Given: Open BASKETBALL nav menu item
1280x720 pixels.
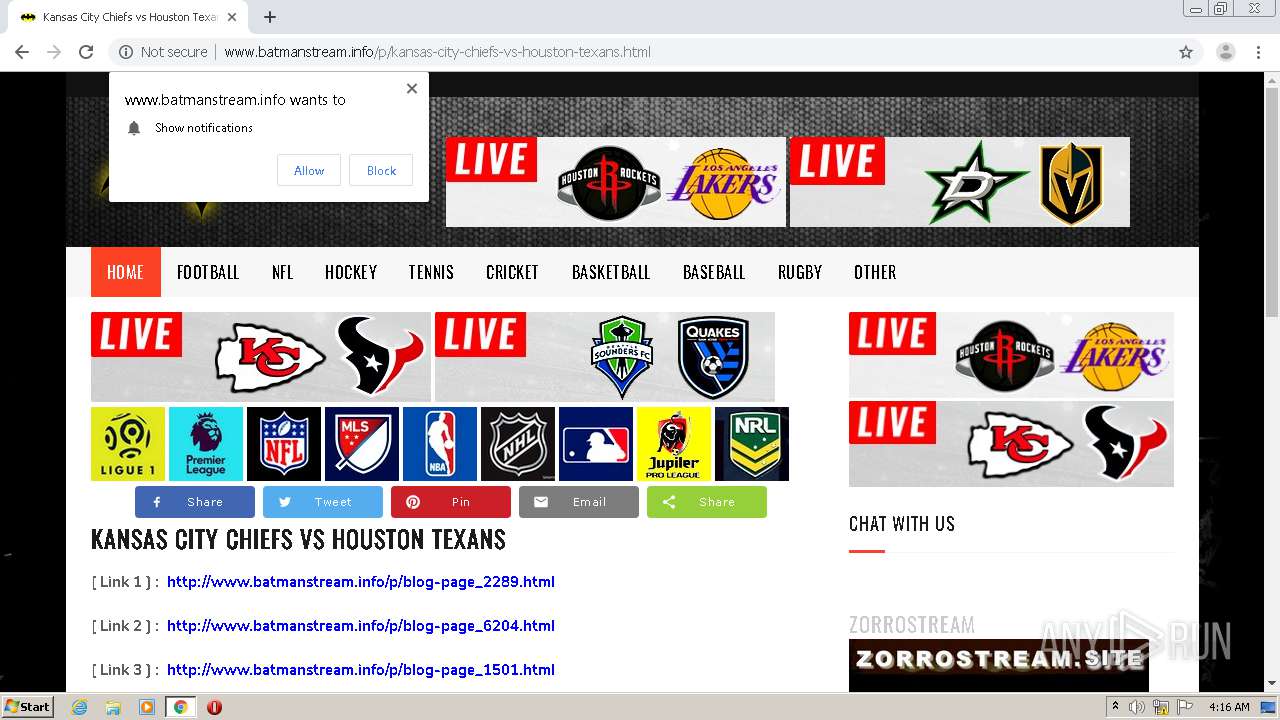Looking at the screenshot, I should [x=611, y=272].
